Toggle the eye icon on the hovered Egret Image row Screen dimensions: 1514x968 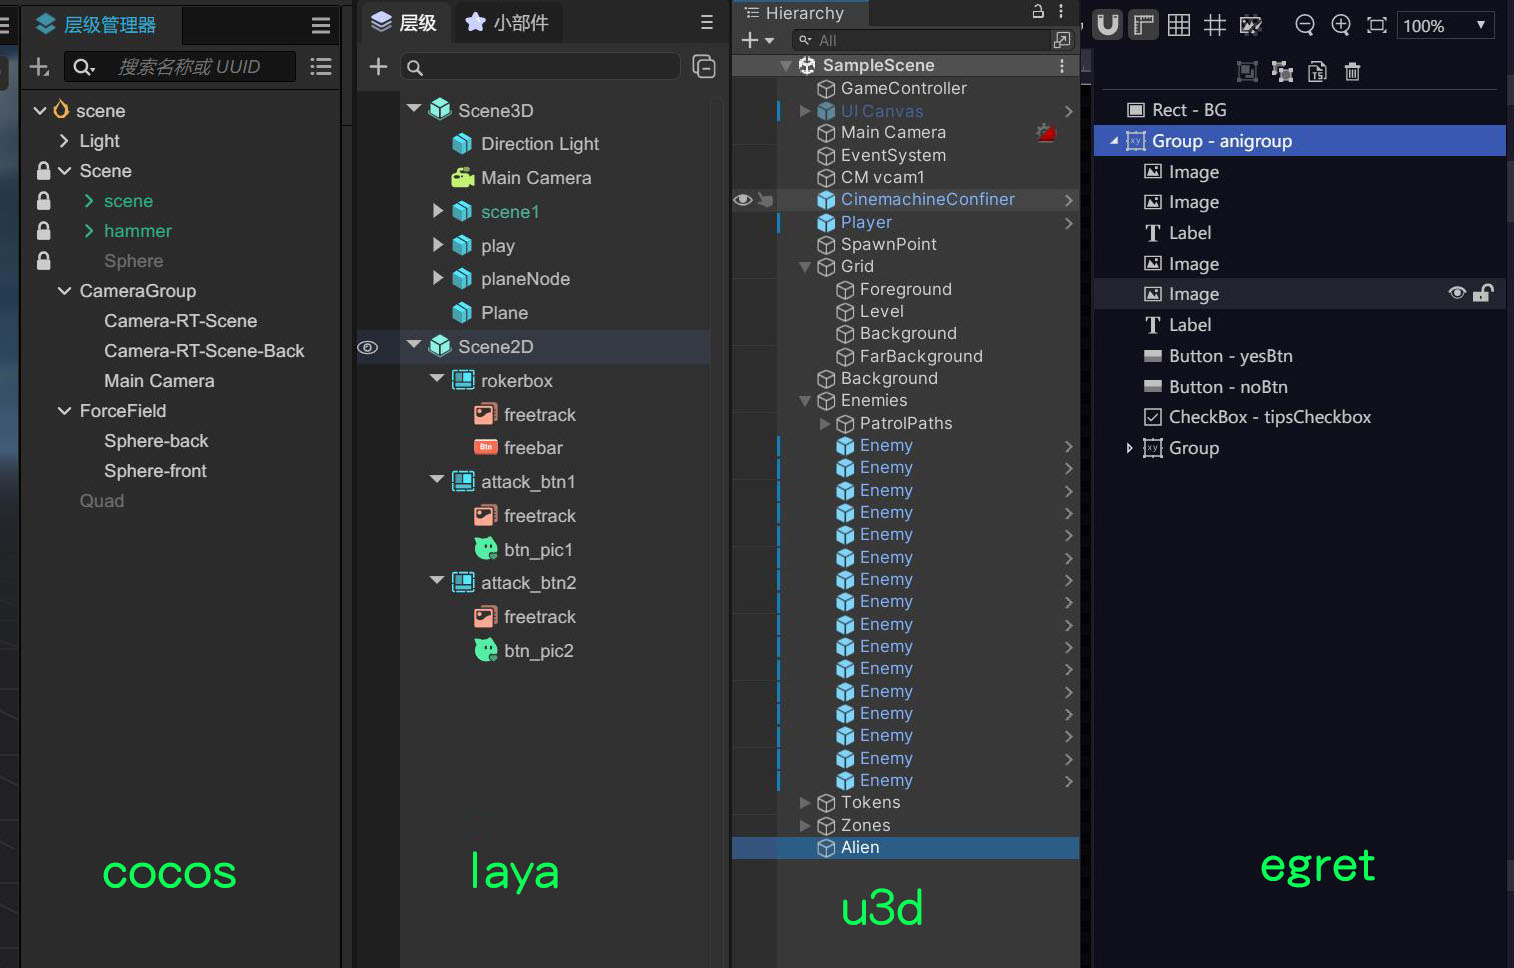1457,293
